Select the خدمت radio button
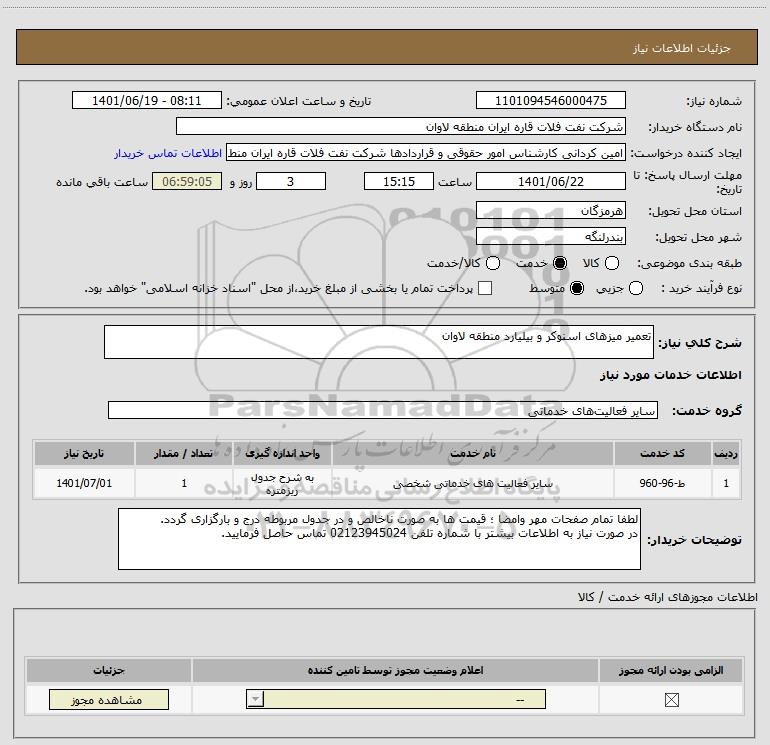The height and width of the screenshot is (745, 770). pyautogui.click(x=560, y=263)
